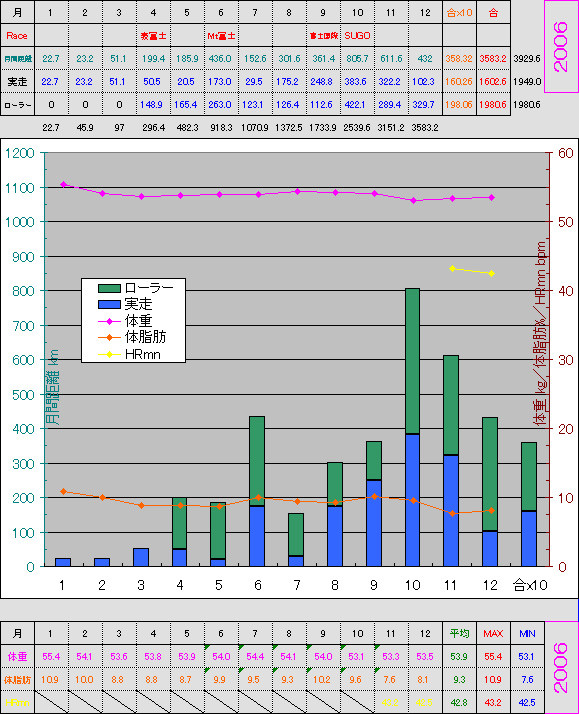The width and height of the screenshot is (579, 714).
Task: Click the vertical 2006 label at top right
Action: point(561,46)
